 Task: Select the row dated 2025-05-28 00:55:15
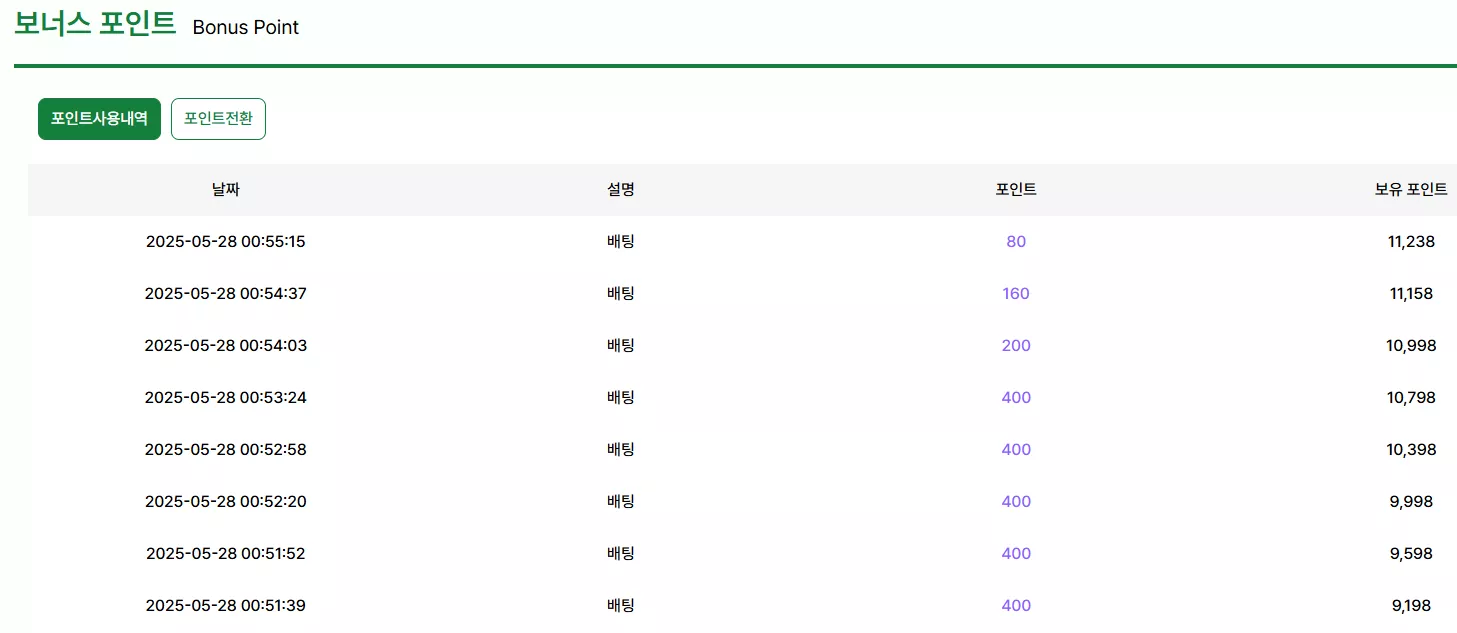pyautogui.click(x=742, y=241)
